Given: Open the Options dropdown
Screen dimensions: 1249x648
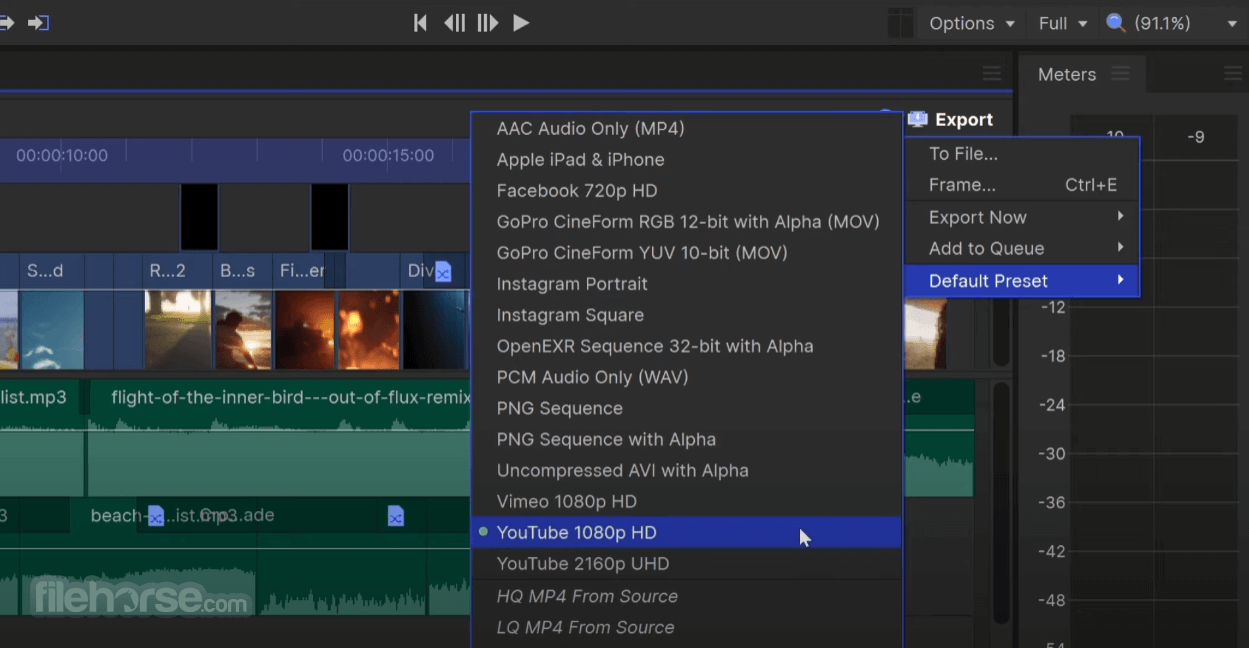Looking at the screenshot, I should [x=971, y=23].
